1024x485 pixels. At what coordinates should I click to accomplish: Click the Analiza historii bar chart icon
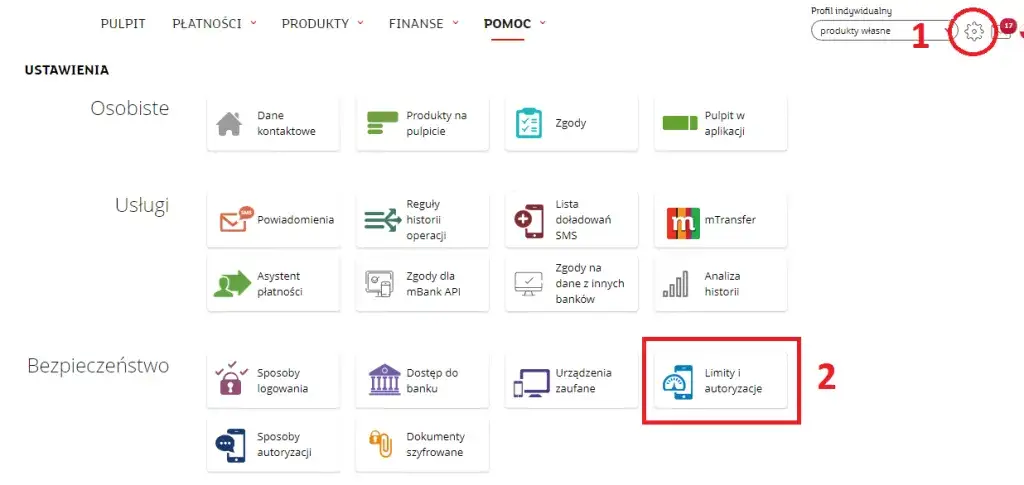[677, 285]
